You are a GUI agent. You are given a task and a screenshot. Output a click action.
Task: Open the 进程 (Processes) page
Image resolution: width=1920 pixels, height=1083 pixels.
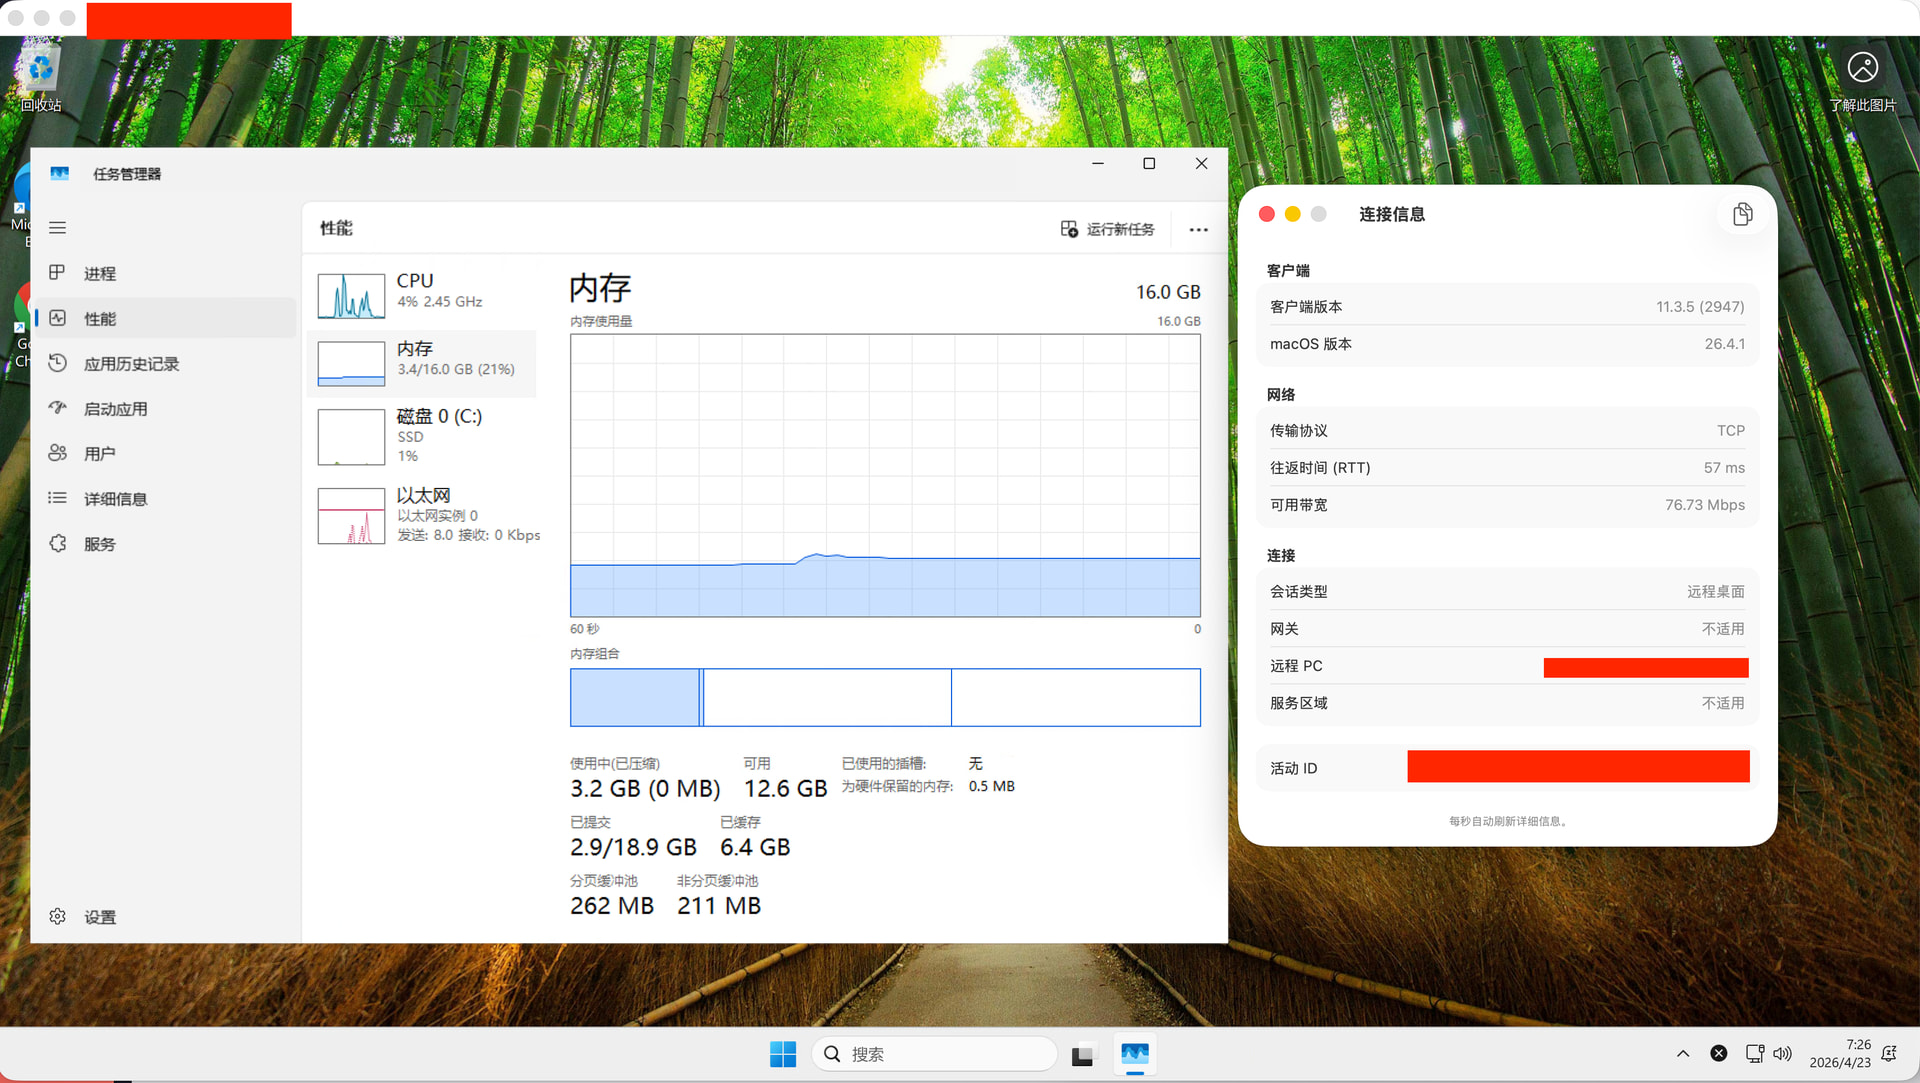(99, 273)
